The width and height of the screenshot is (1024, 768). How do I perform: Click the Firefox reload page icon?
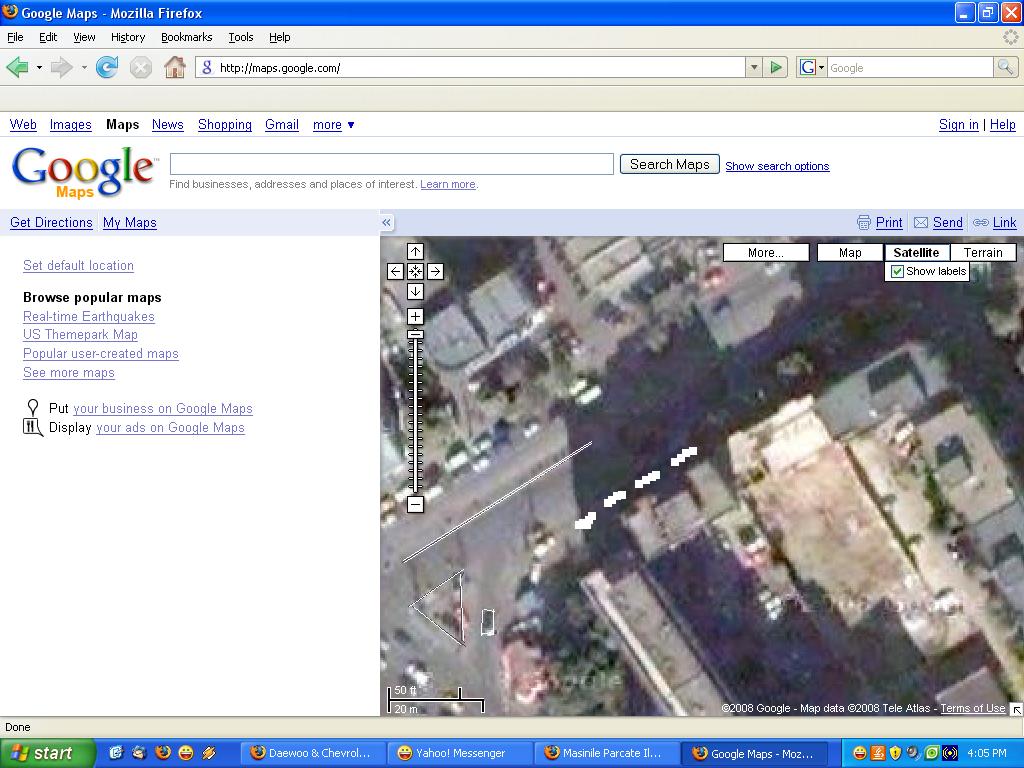(x=107, y=68)
